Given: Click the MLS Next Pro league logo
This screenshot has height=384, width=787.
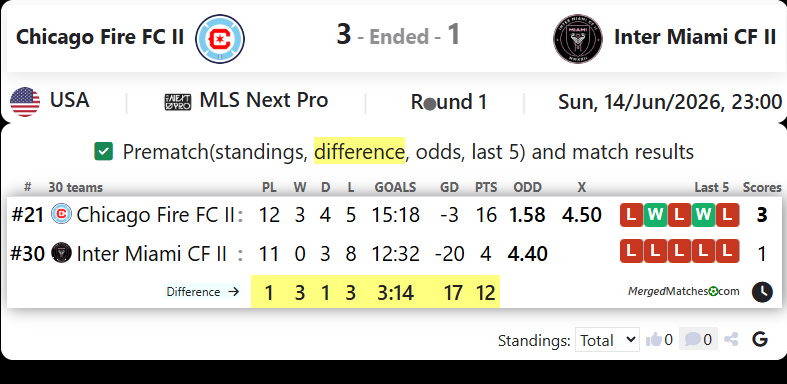Looking at the screenshot, I should [178, 102].
